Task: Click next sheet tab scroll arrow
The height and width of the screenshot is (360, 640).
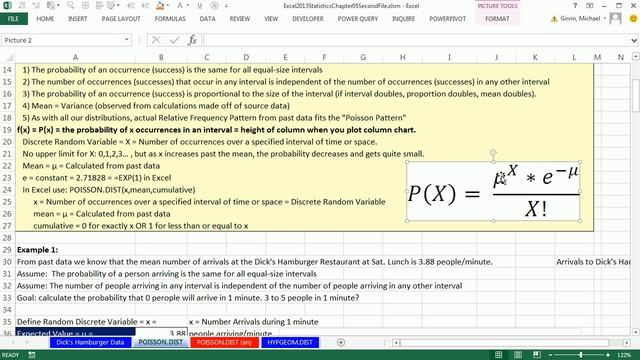Action: 27,342
